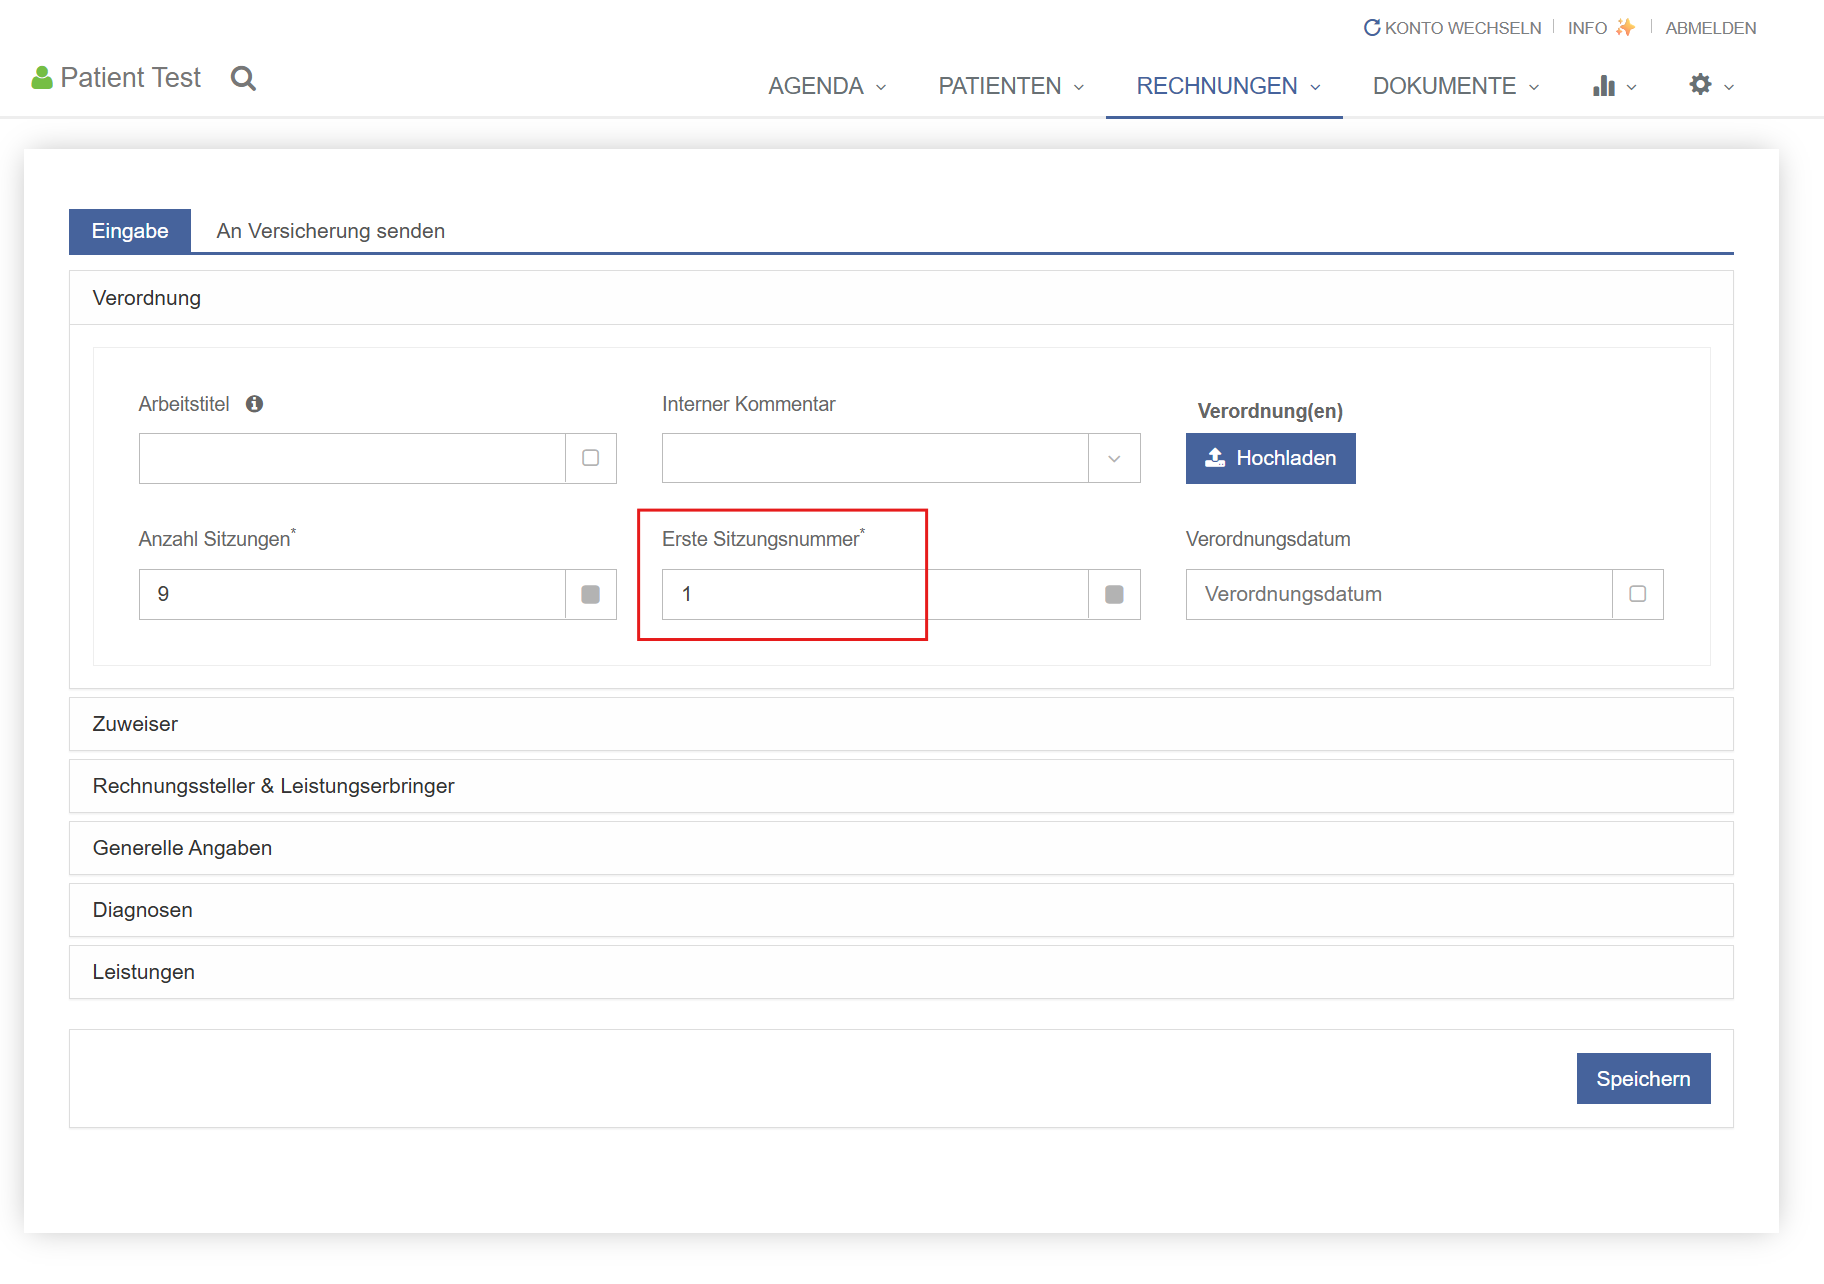Click the green patient user icon

42,78
